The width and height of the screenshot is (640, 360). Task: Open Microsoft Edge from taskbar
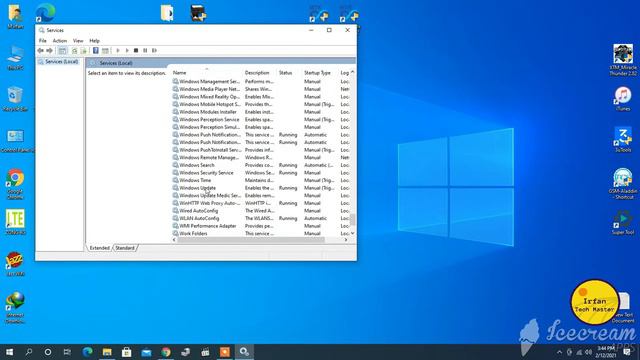(87, 352)
